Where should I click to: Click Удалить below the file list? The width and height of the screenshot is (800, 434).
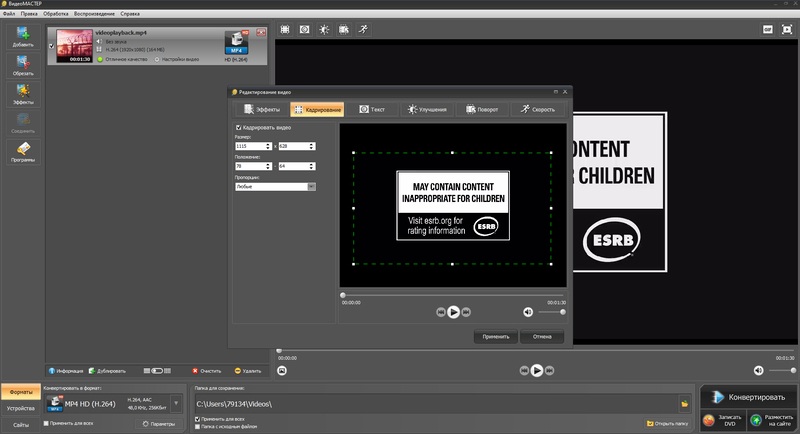coord(248,371)
